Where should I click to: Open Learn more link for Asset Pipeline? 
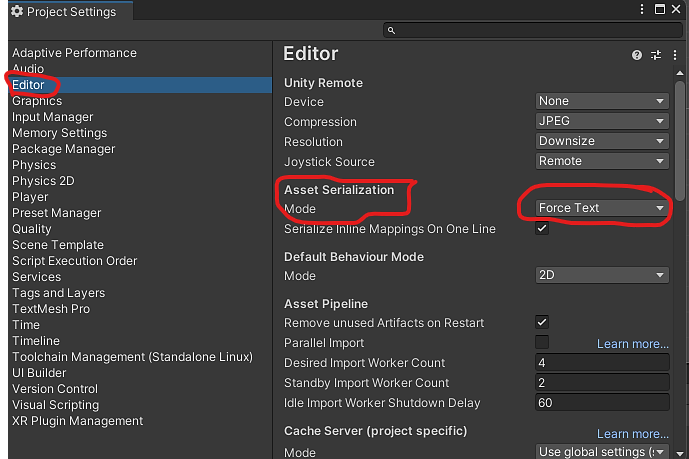click(632, 344)
